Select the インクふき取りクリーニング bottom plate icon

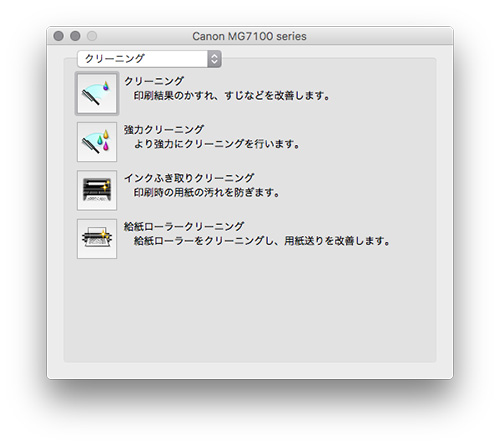click(x=97, y=190)
